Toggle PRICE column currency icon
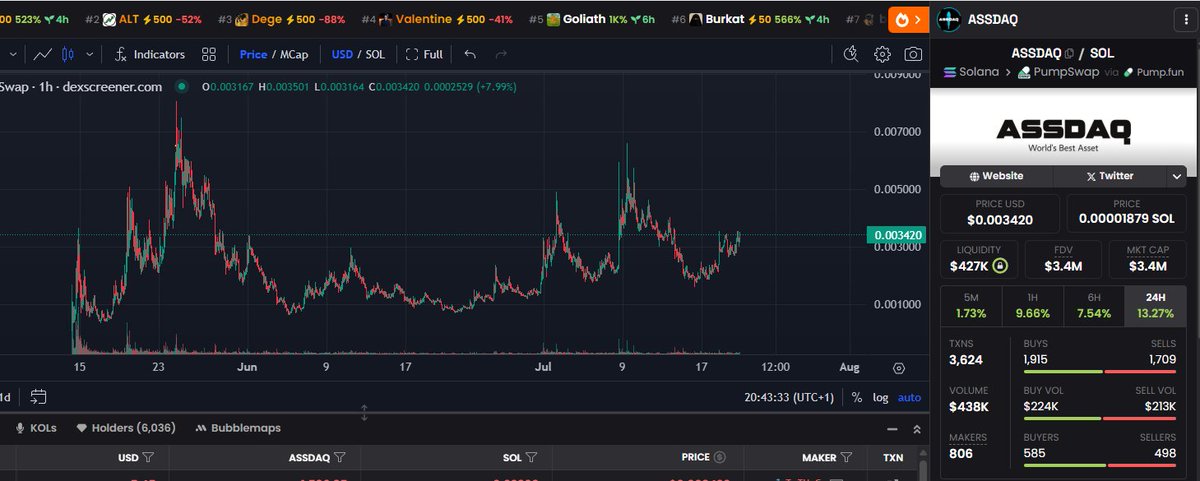Viewport: 1200px width, 481px height. pyautogui.click(x=720, y=457)
